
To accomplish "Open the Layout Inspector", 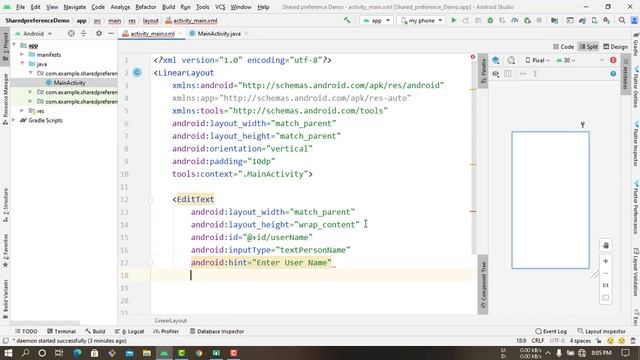I will 602,331.
